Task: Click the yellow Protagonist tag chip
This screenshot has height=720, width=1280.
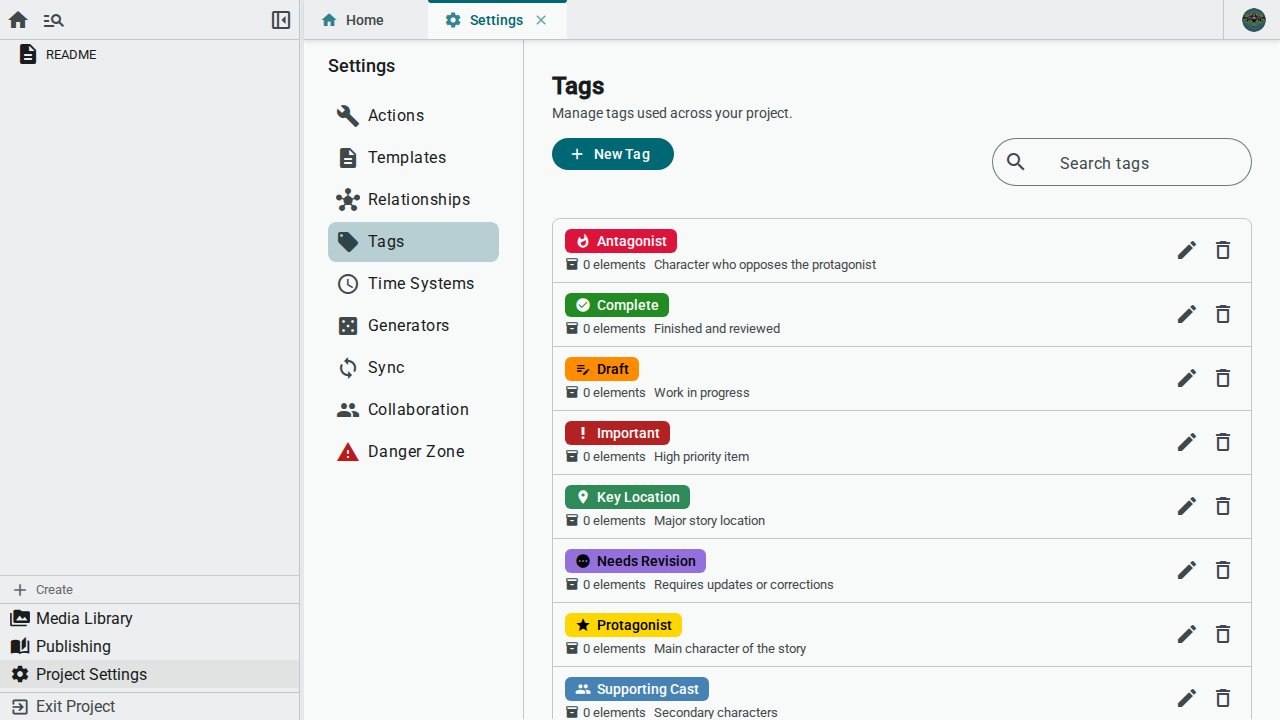Action: click(x=623, y=625)
